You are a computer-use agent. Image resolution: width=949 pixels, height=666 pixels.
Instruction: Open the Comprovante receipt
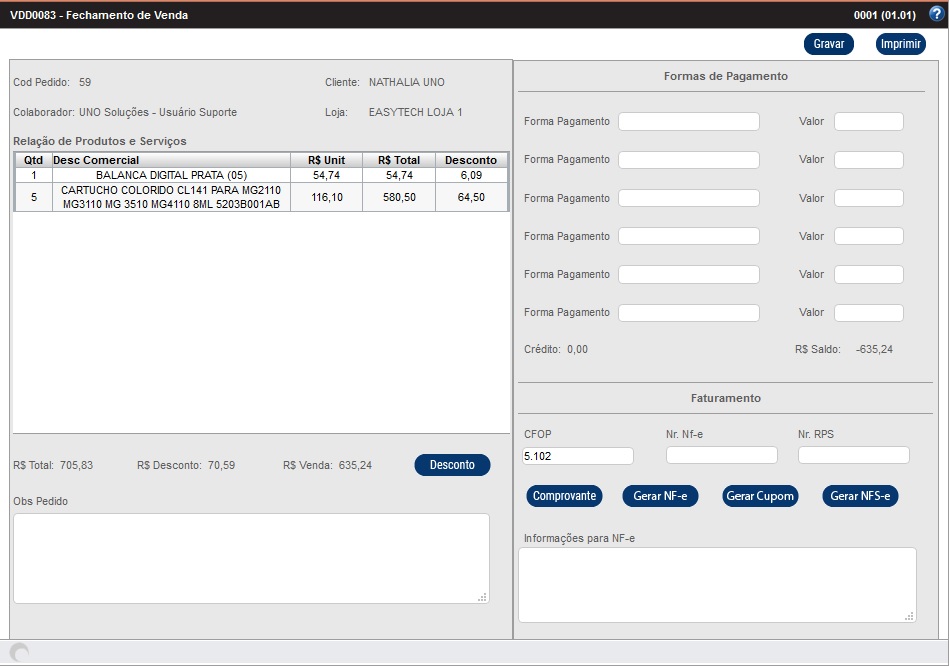[x=564, y=496]
